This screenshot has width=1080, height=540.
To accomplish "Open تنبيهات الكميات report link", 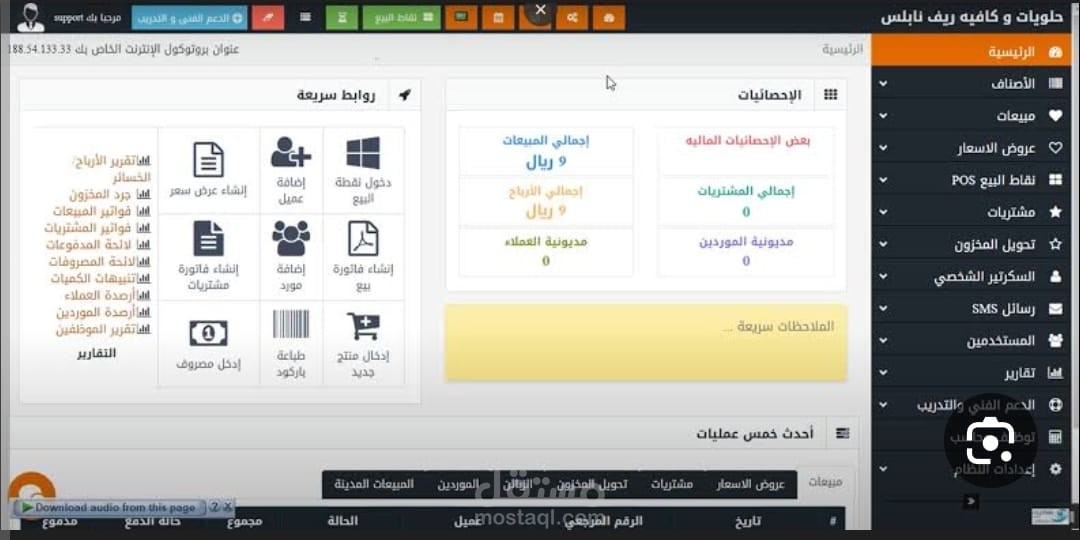I will point(100,278).
